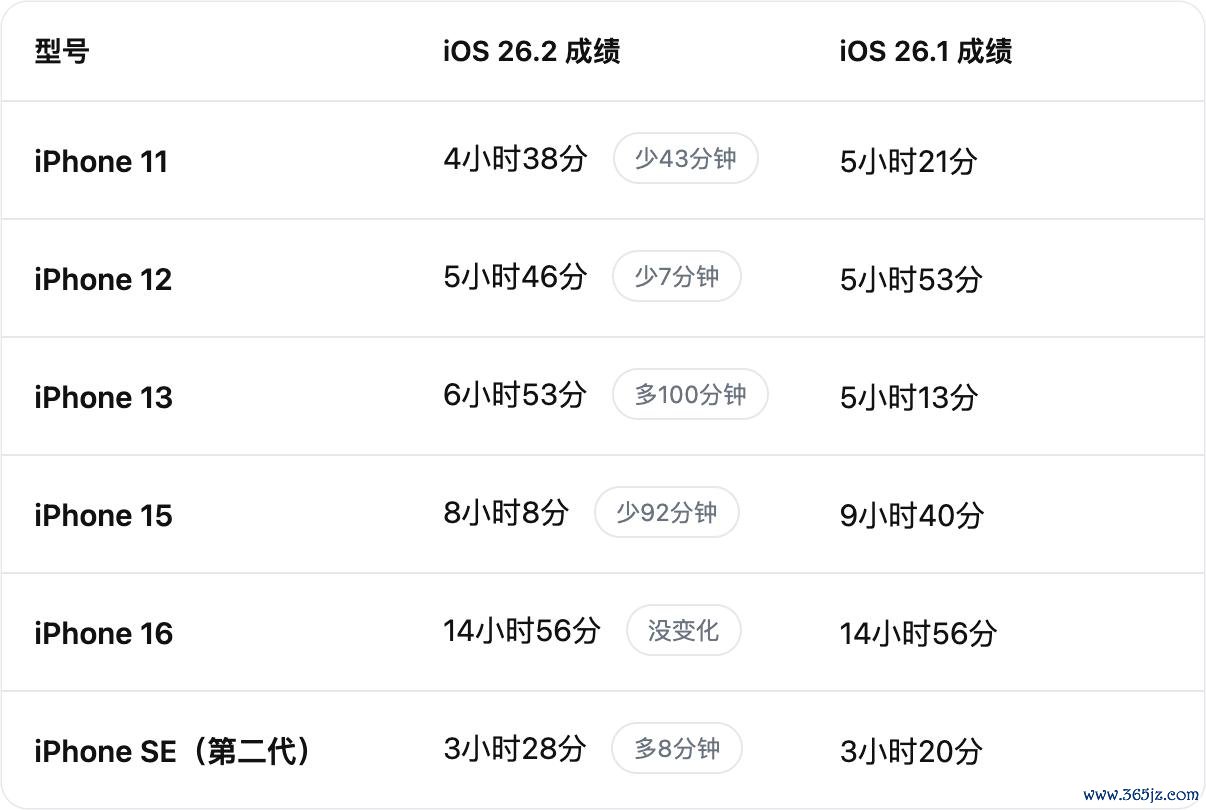This screenshot has height=810, width=1206.
Task: Select the iPhone 15 row label
Action: 103,515
